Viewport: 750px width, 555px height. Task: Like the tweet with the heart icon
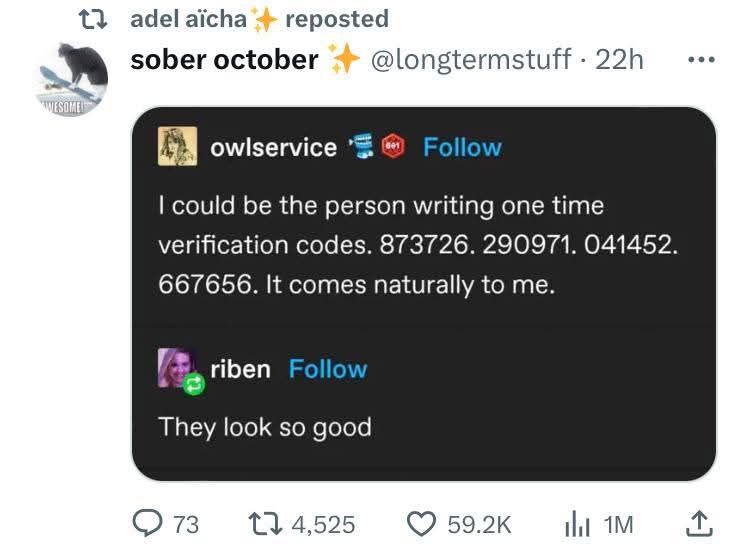tap(421, 524)
